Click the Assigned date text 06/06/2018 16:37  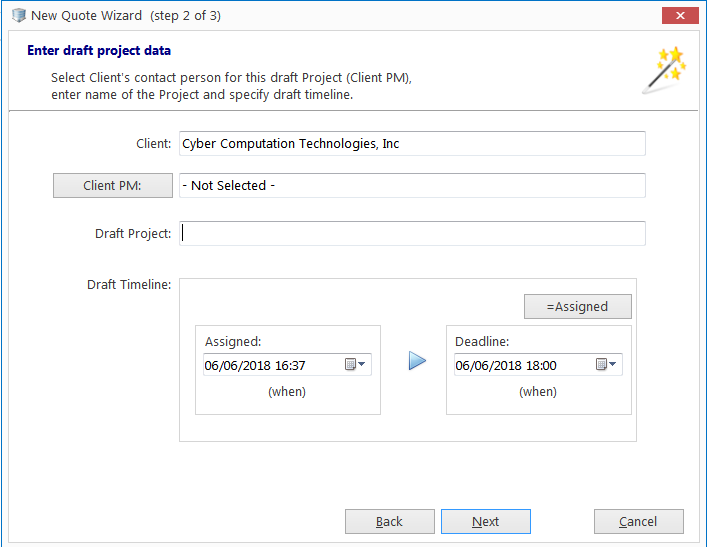255,365
